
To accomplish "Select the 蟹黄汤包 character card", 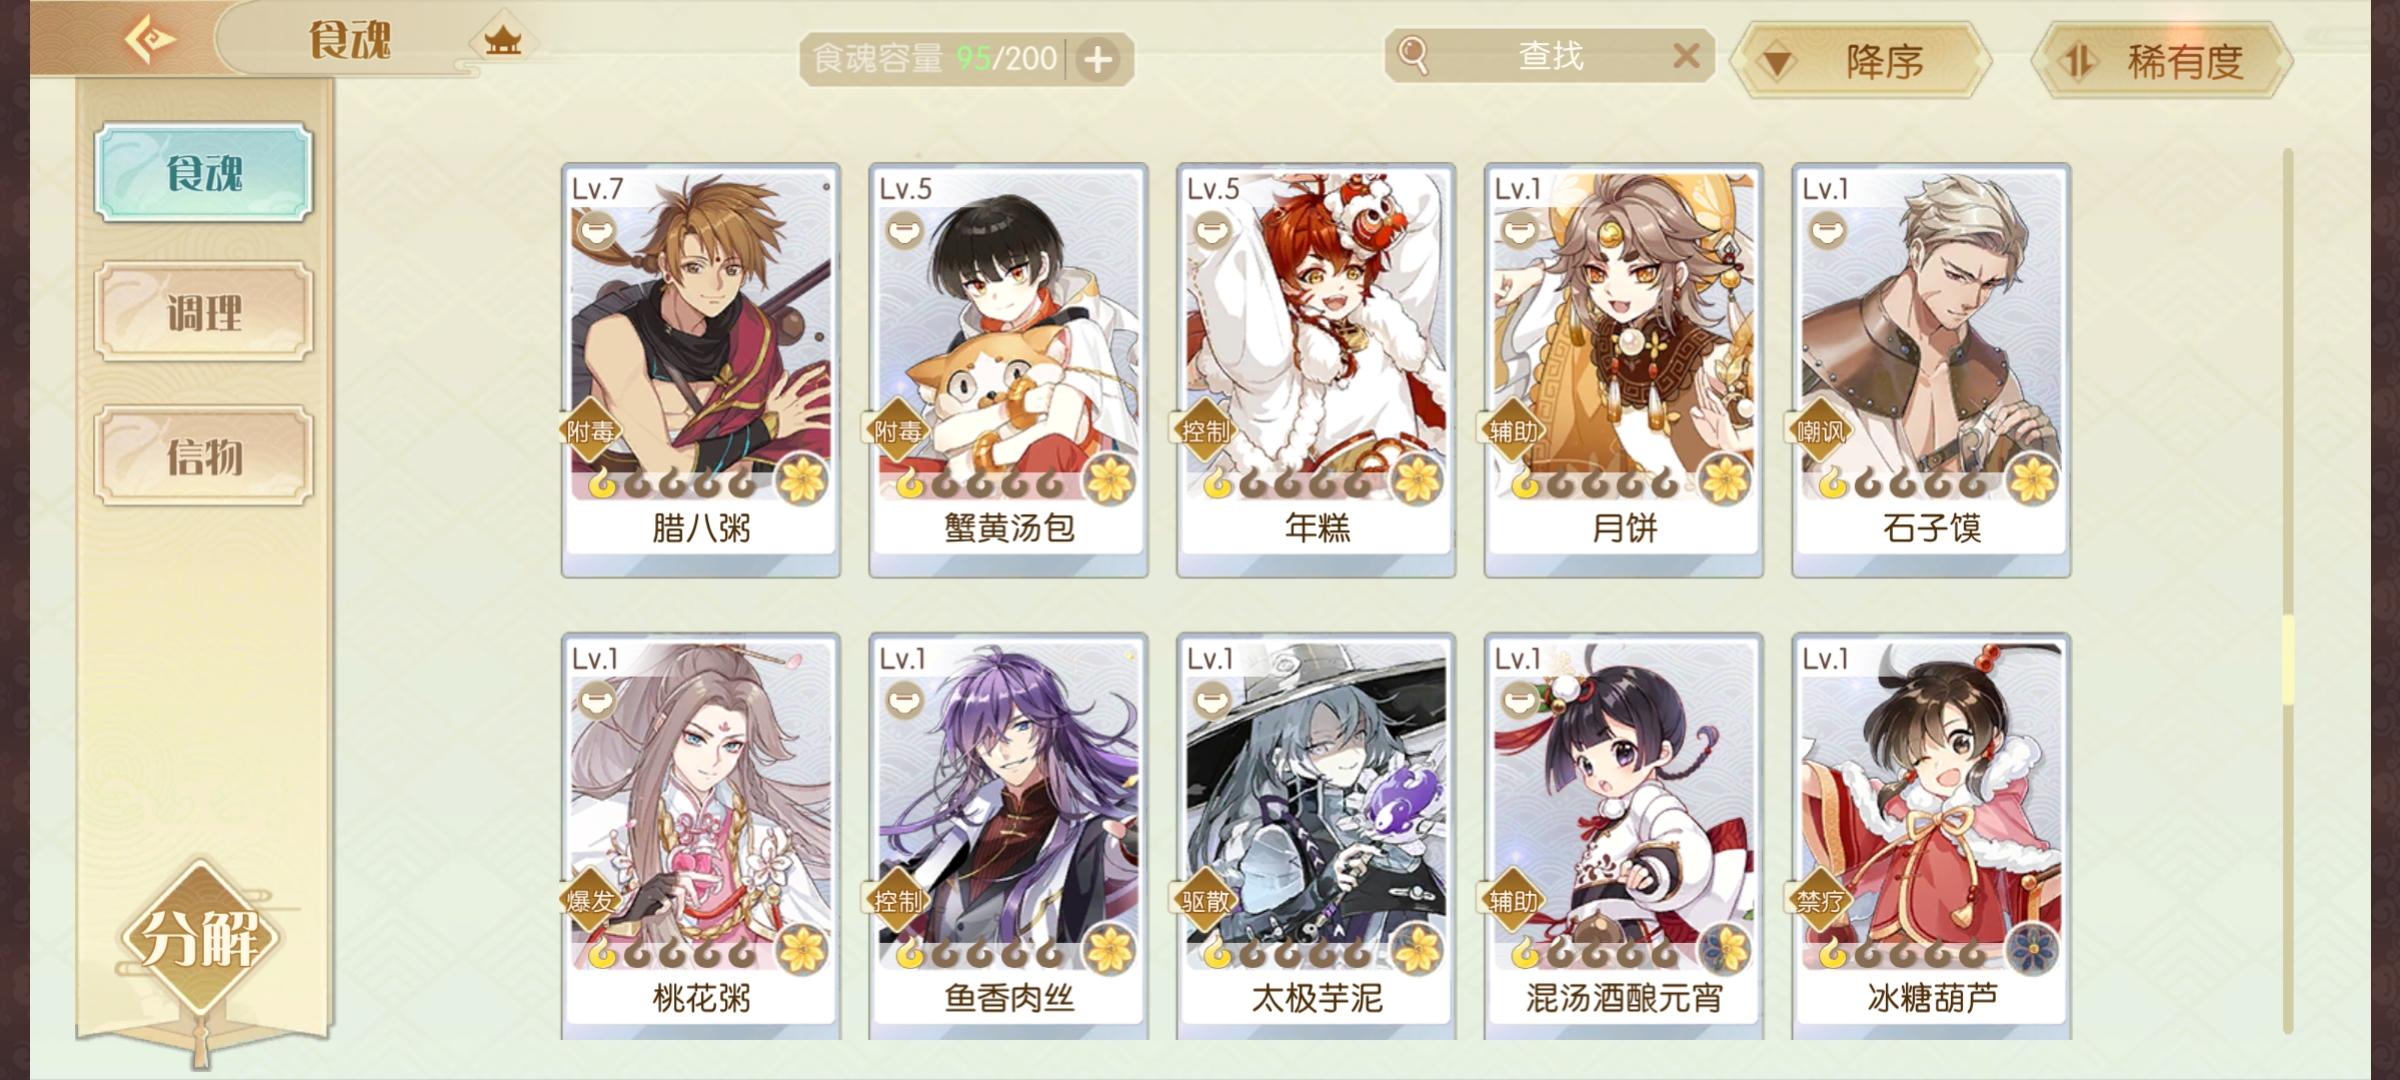I will pos(1008,370).
